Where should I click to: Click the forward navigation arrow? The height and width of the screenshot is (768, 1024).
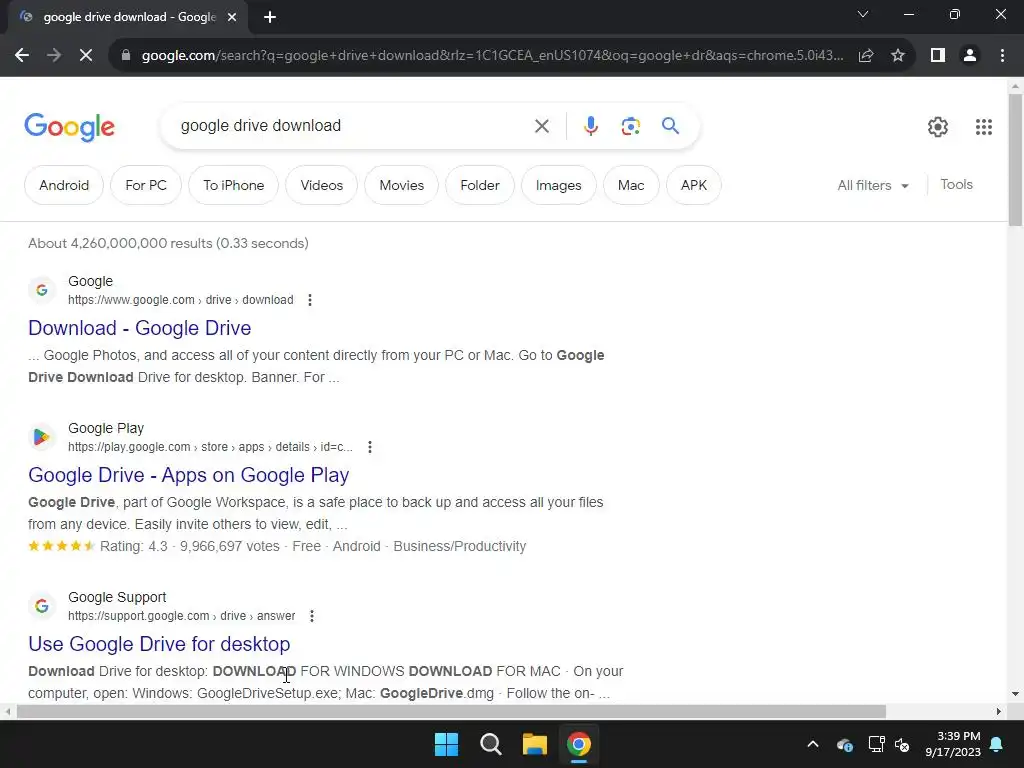pyautogui.click(x=54, y=56)
